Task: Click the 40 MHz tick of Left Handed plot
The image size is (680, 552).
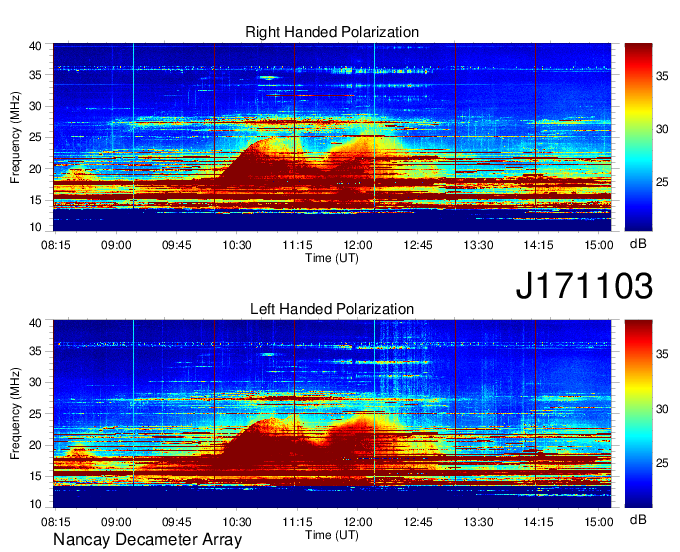Action: [x=35, y=323]
